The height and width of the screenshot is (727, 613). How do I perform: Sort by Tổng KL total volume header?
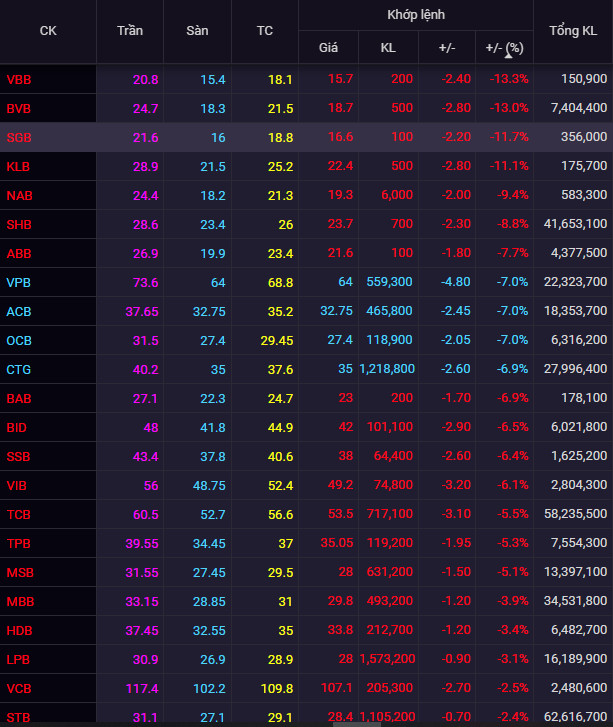(573, 31)
